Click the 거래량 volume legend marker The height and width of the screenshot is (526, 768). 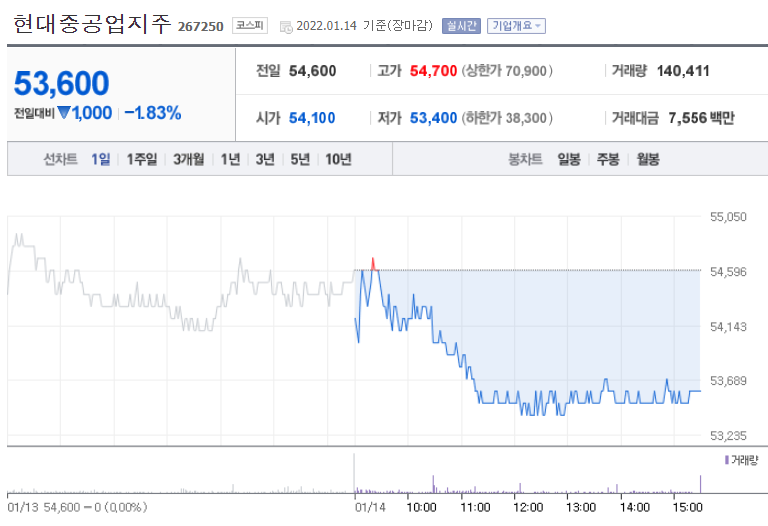[x=727, y=460]
